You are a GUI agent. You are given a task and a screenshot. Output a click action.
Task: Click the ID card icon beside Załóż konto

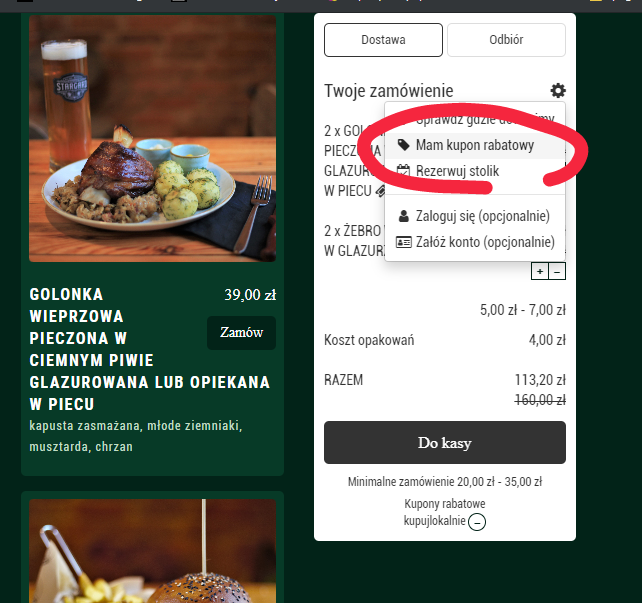click(x=404, y=242)
